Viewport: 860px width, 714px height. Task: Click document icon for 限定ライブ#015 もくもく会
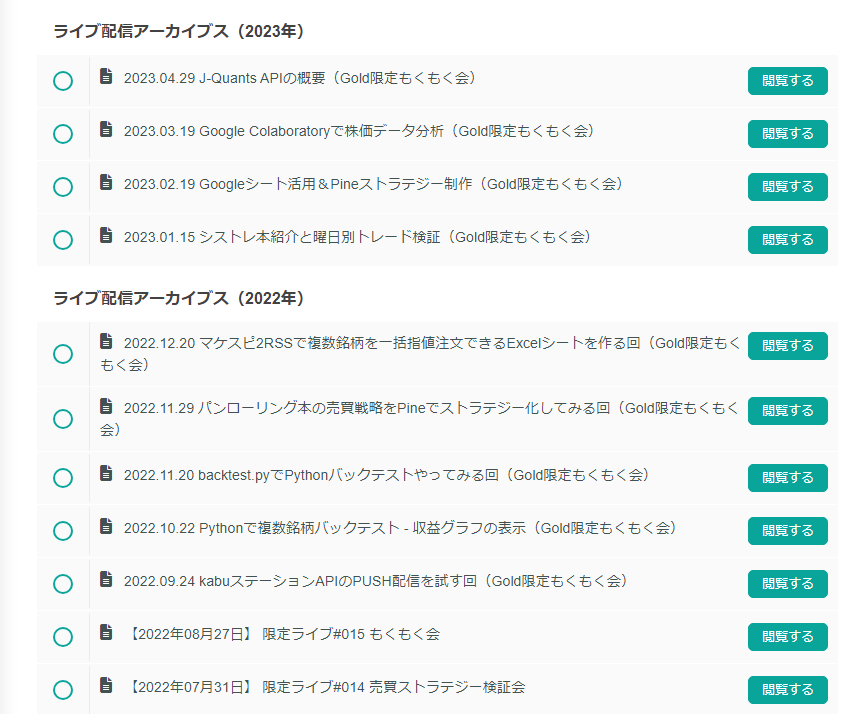[x=106, y=632]
